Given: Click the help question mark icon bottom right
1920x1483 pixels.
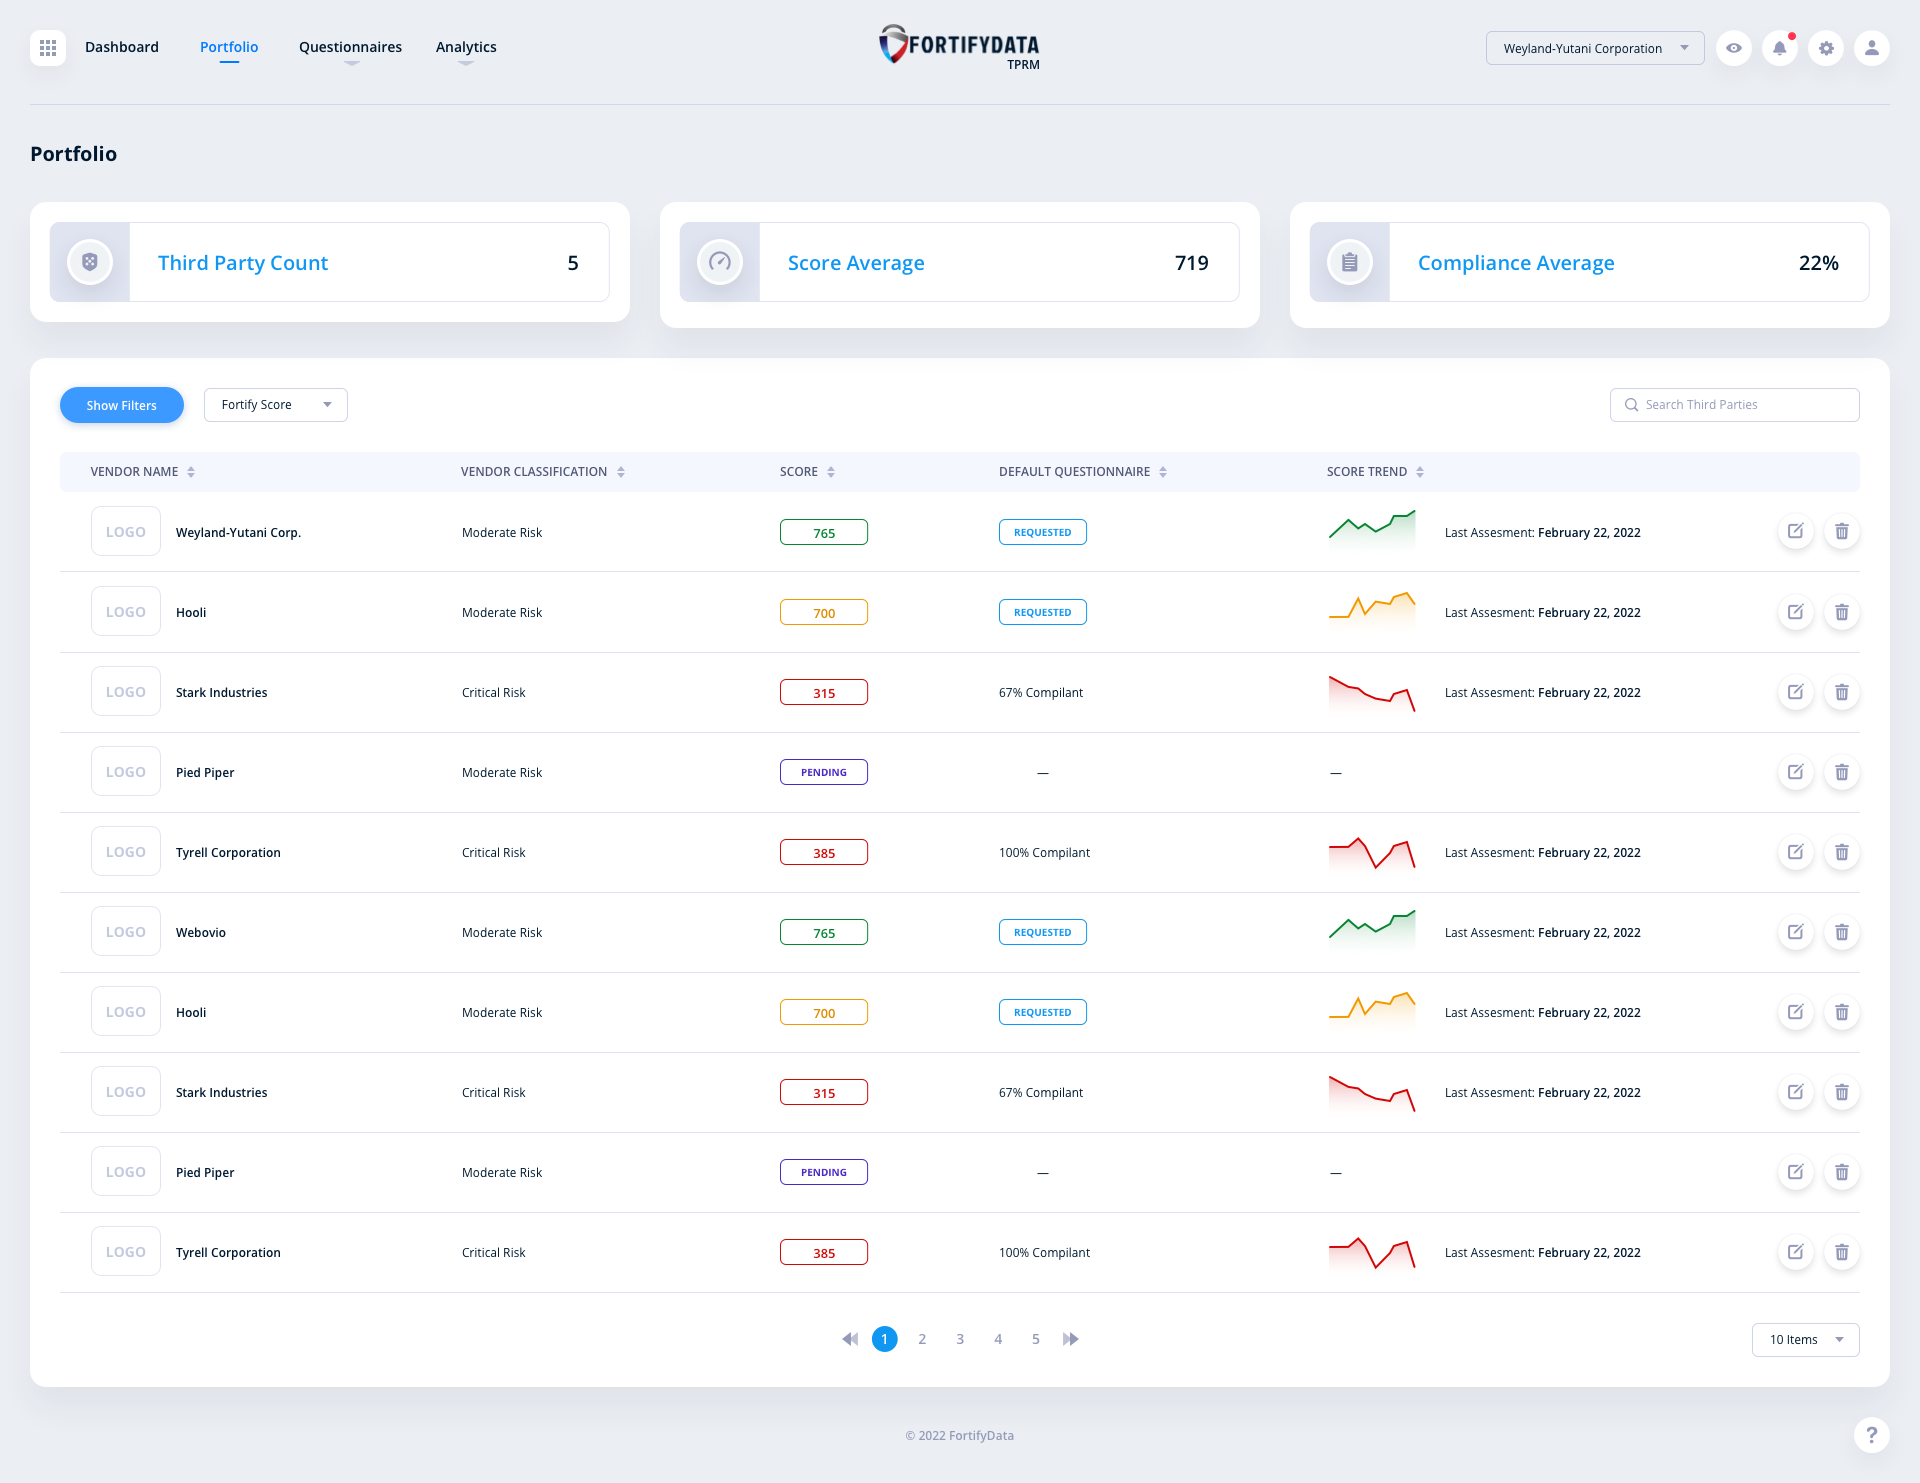Looking at the screenshot, I should coord(1872,1434).
